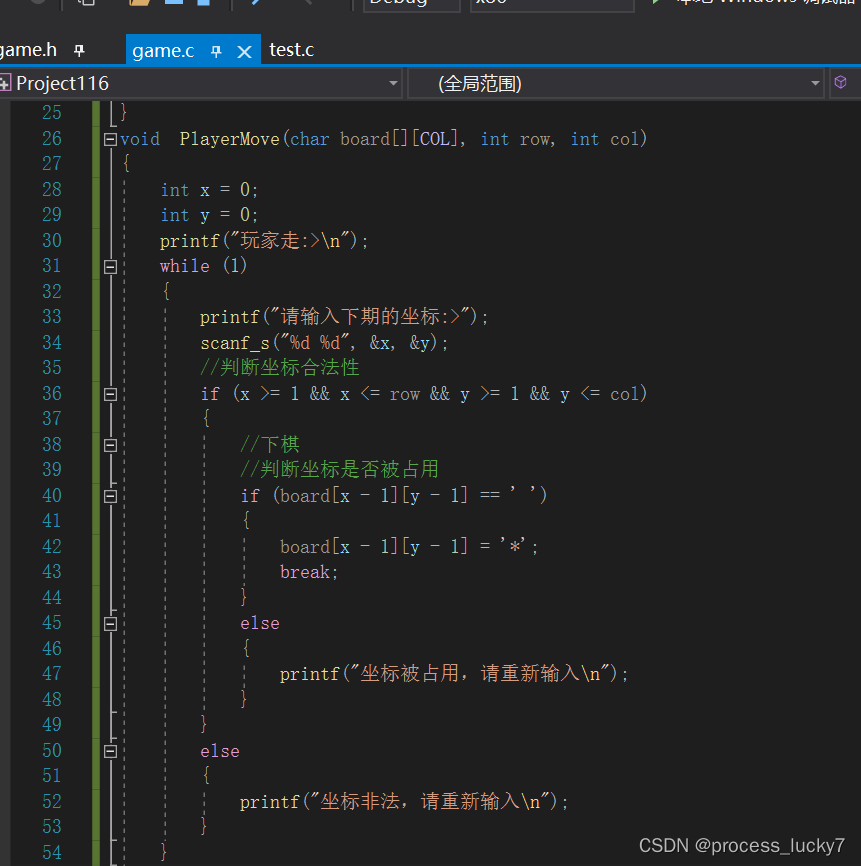
Task: Collapse the else block at line 50
Action: point(110,751)
